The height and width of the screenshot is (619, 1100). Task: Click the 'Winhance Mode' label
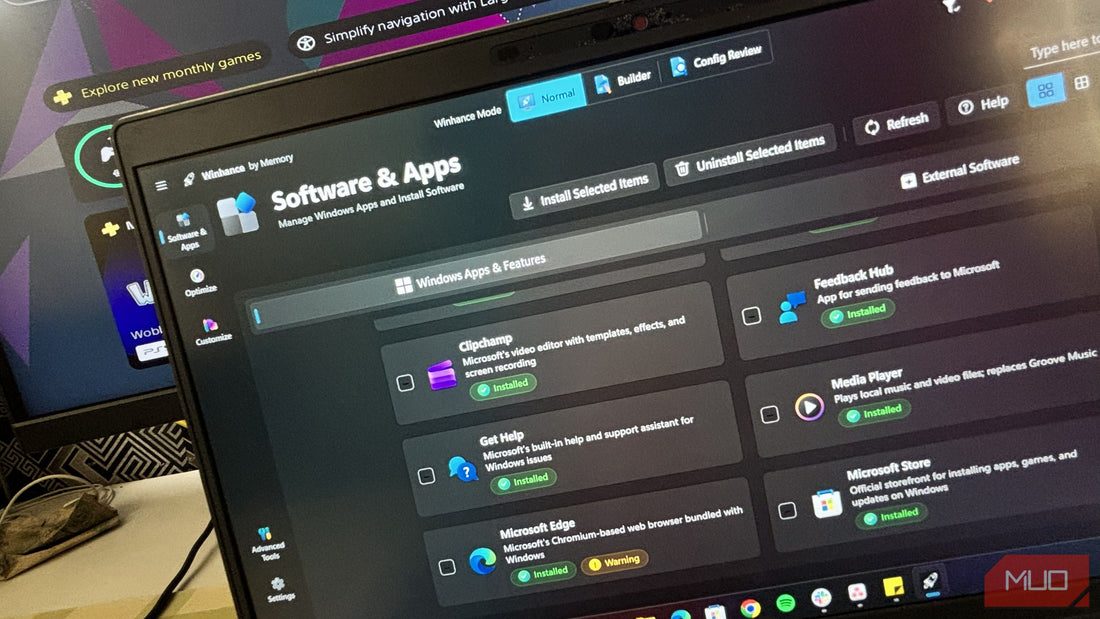467,117
